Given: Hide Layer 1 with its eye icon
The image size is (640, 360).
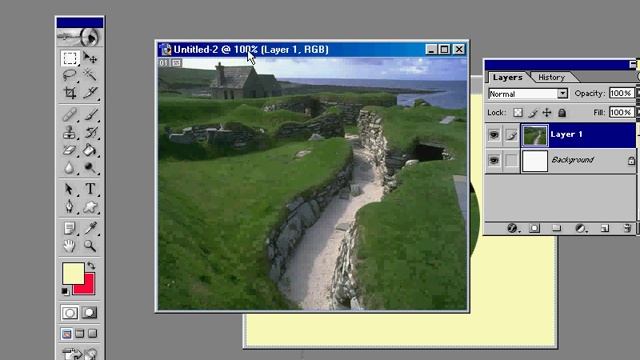Looking at the screenshot, I should (494, 135).
